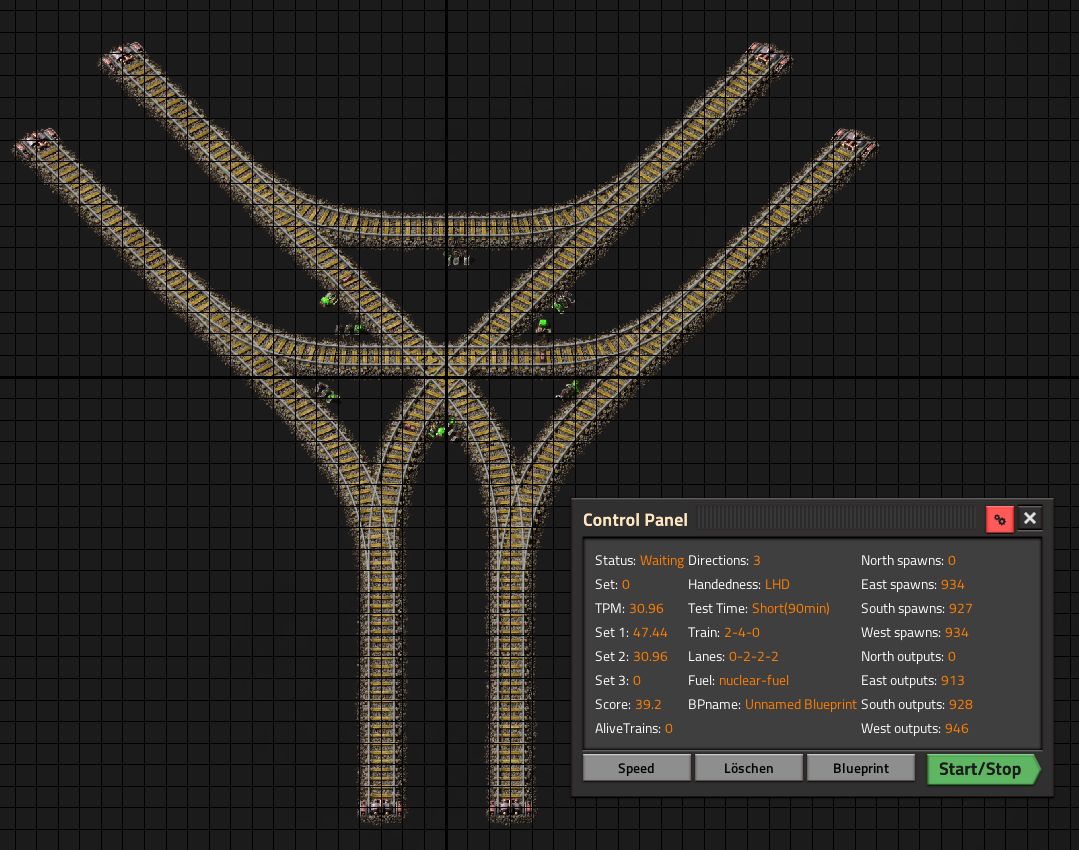Image resolution: width=1079 pixels, height=850 pixels.
Task: Click the Löschen button
Action: pyautogui.click(x=749, y=768)
